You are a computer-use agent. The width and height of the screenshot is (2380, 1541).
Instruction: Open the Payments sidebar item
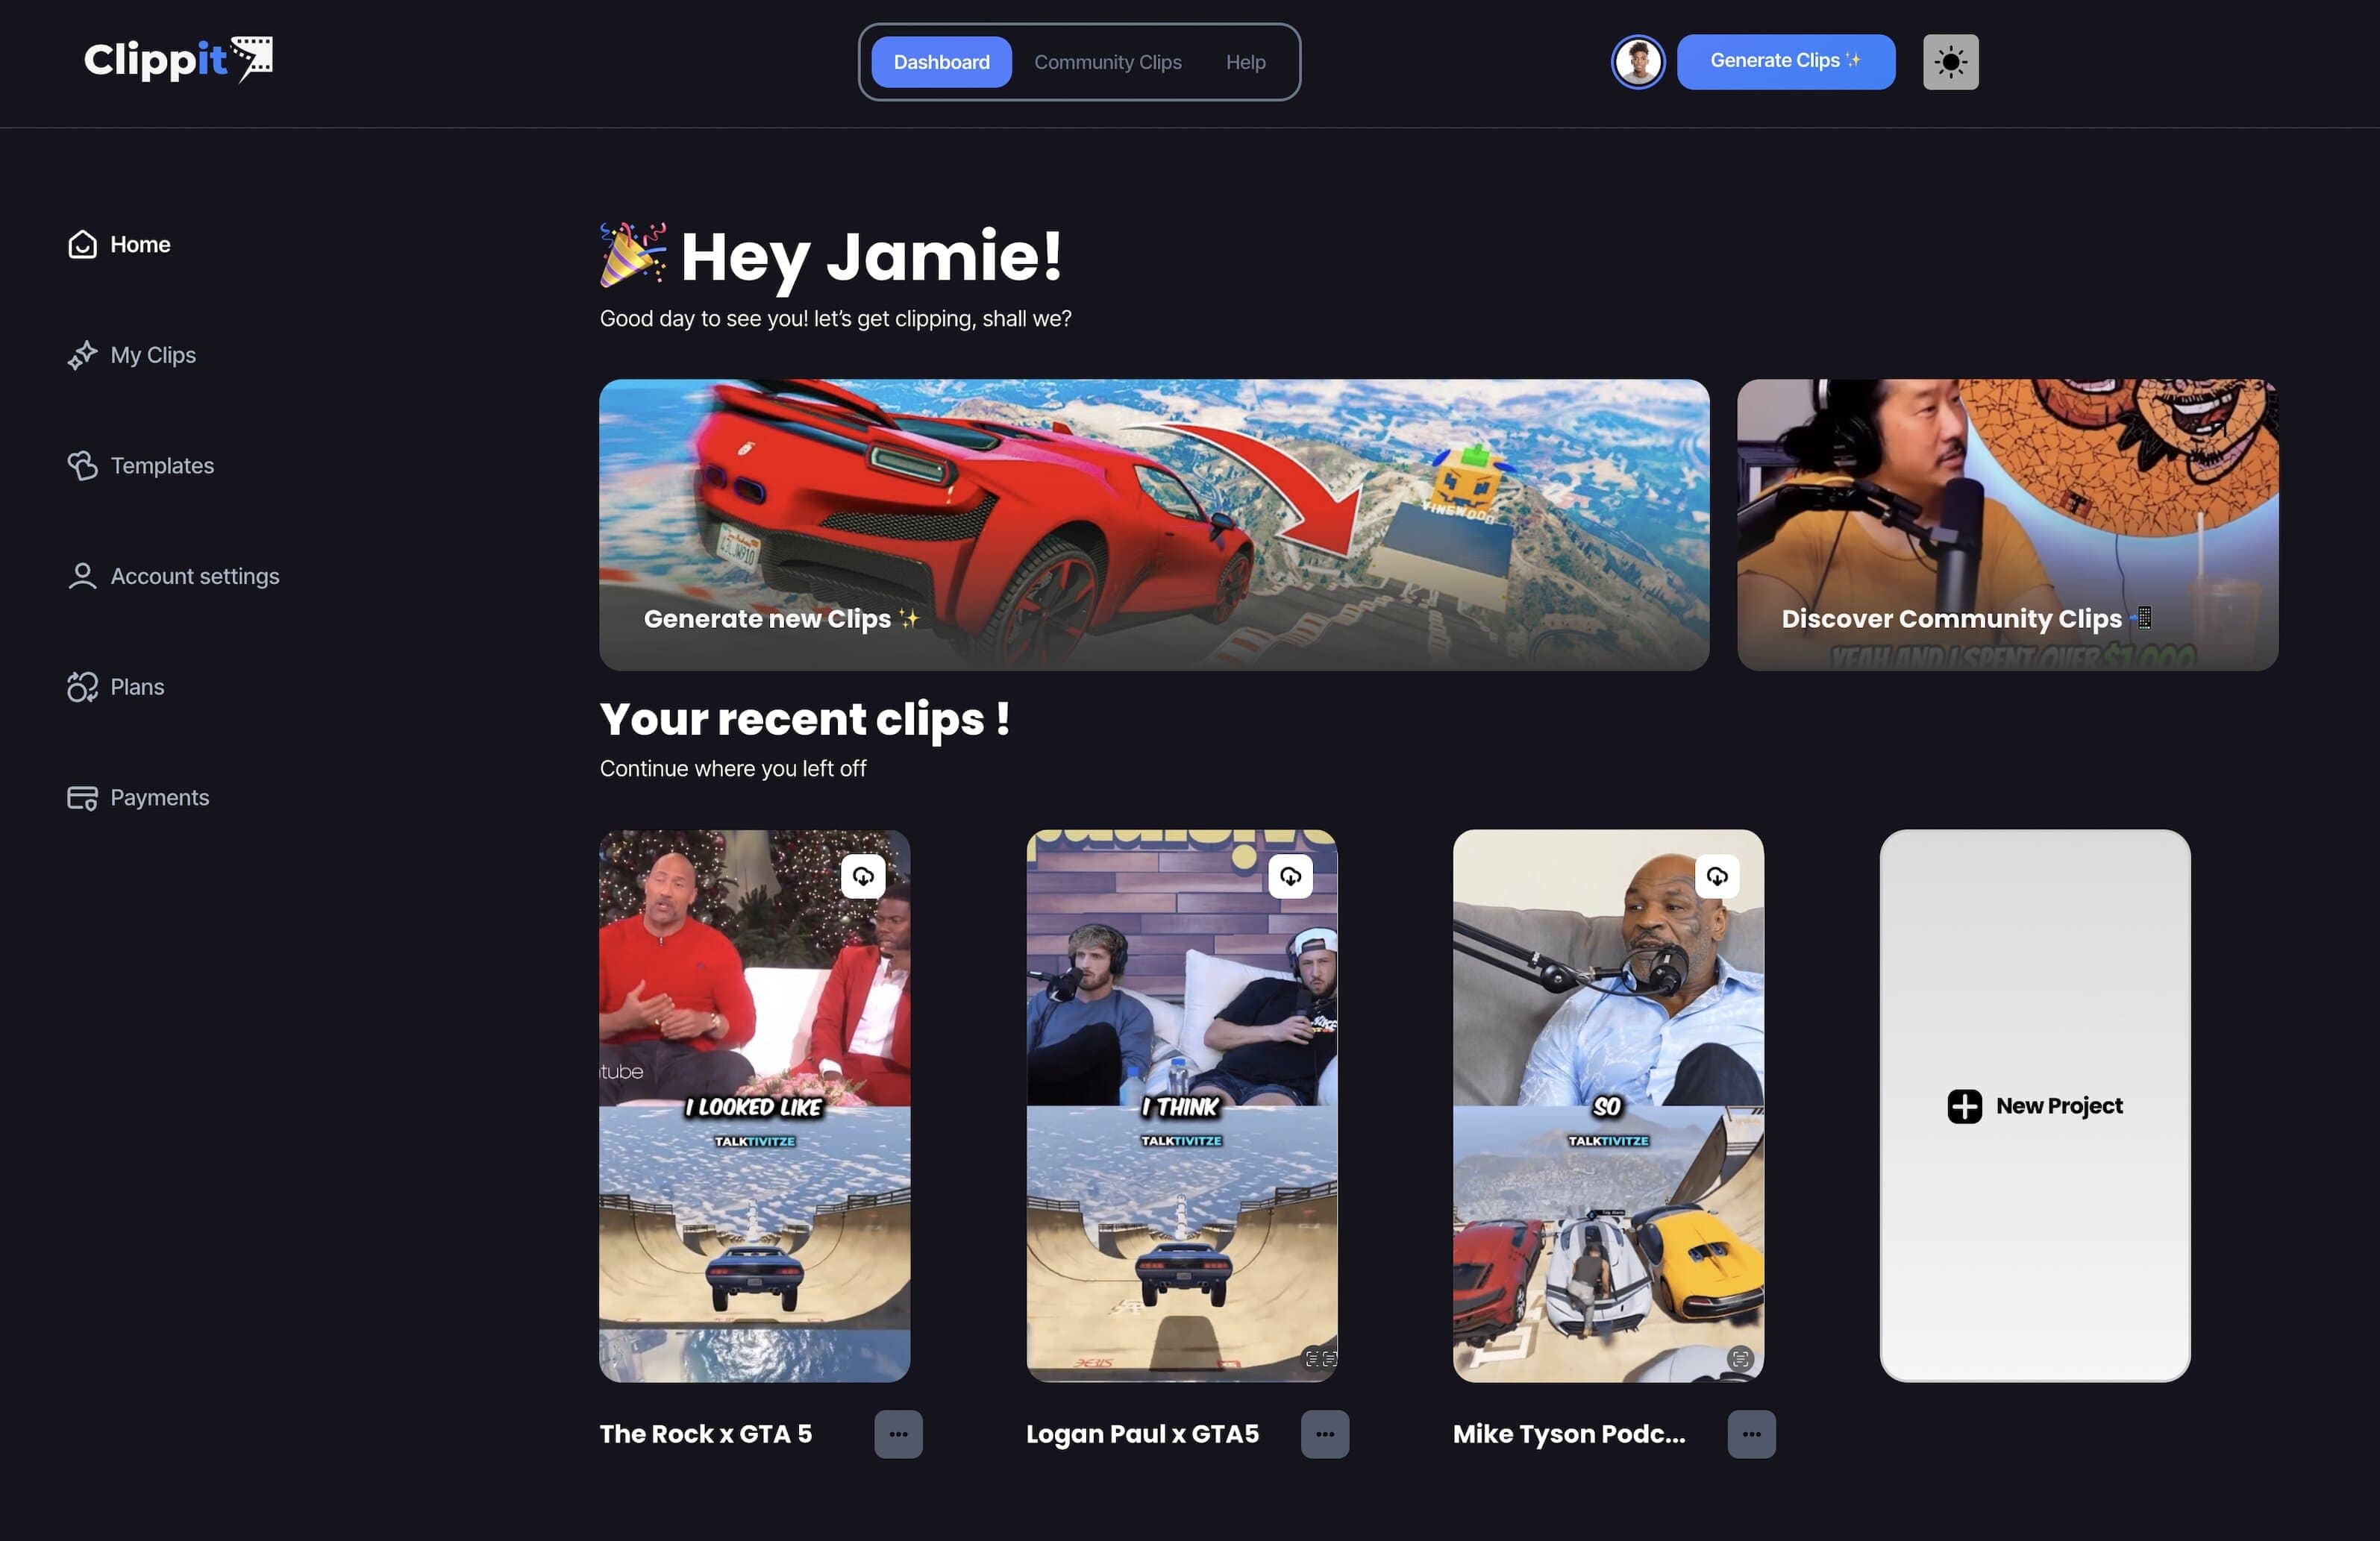point(159,797)
